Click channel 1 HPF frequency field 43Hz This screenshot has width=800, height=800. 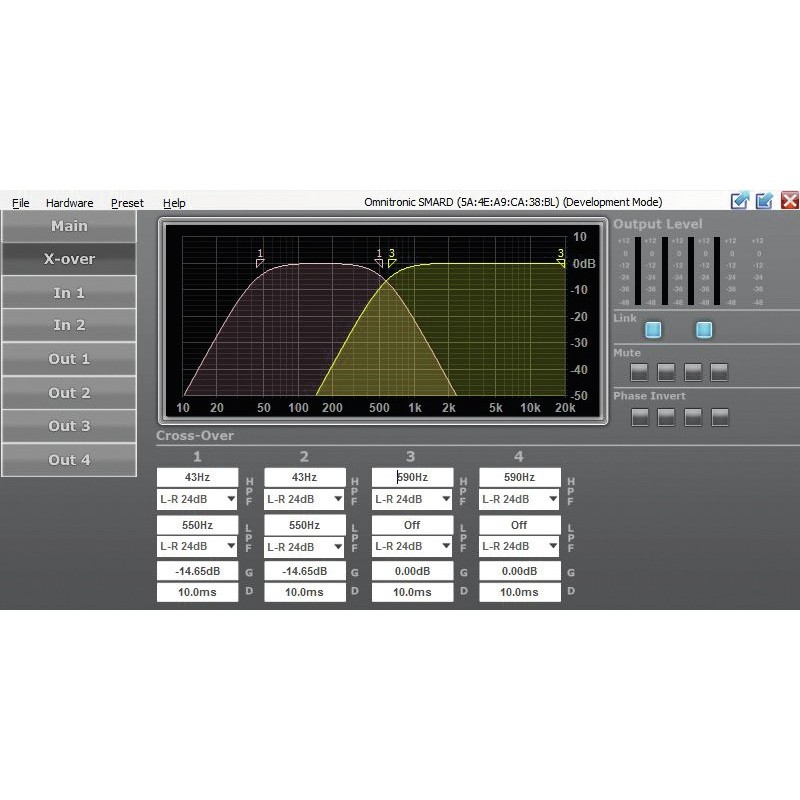pyautogui.click(x=197, y=478)
